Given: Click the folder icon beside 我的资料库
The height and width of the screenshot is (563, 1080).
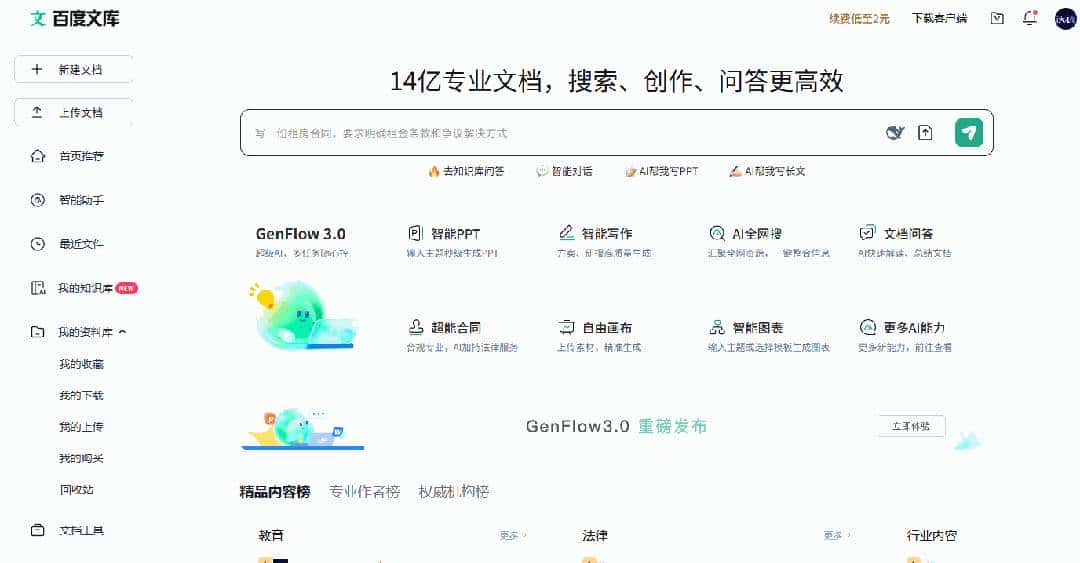Looking at the screenshot, I should pyautogui.click(x=38, y=332).
